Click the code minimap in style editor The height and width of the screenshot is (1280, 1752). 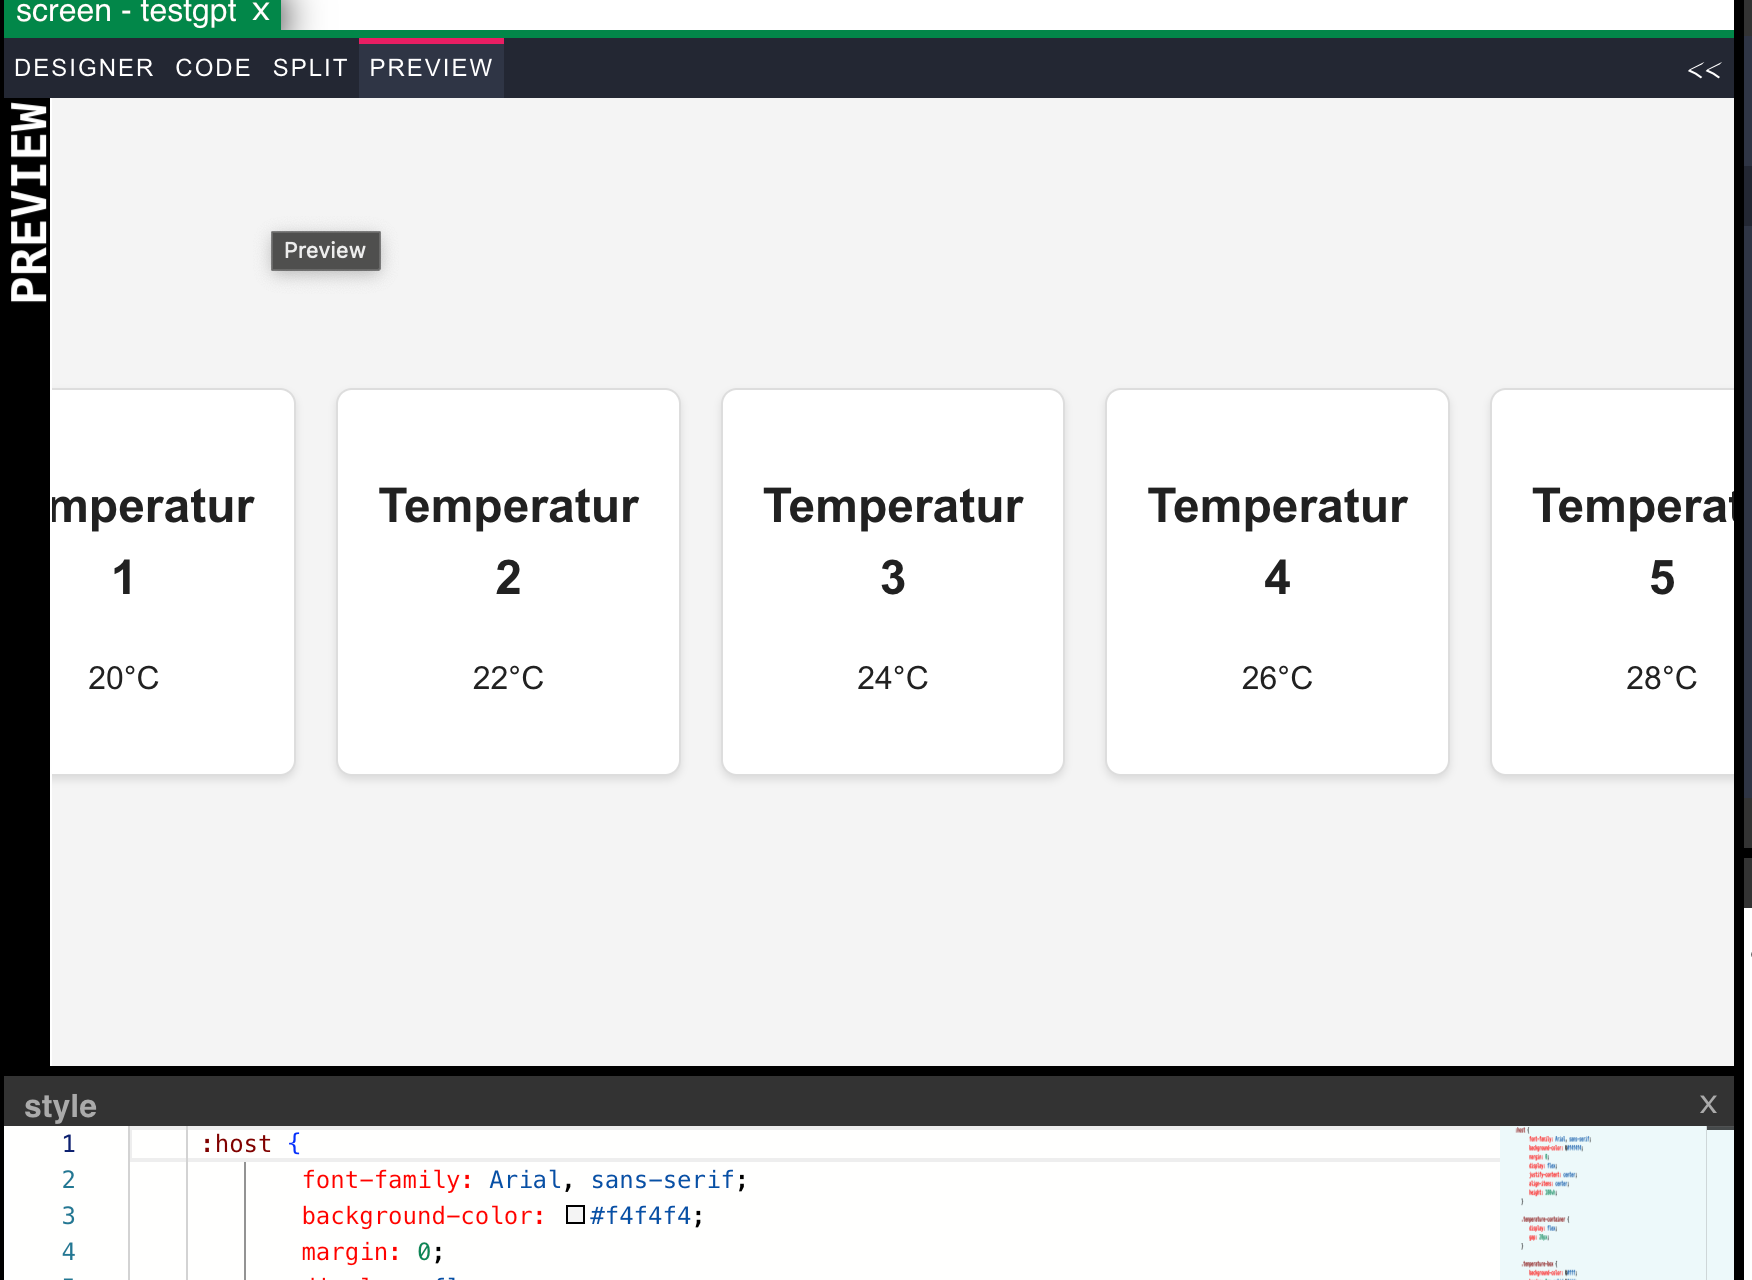[x=1600, y=1200]
